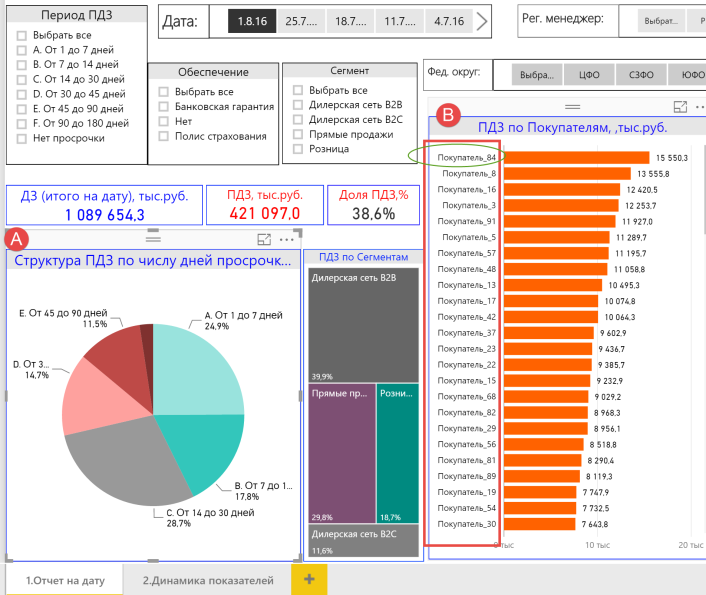
Task: Check 'D. От 30 до 45 дней' option
Action: pyautogui.click(x=21, y=95)
